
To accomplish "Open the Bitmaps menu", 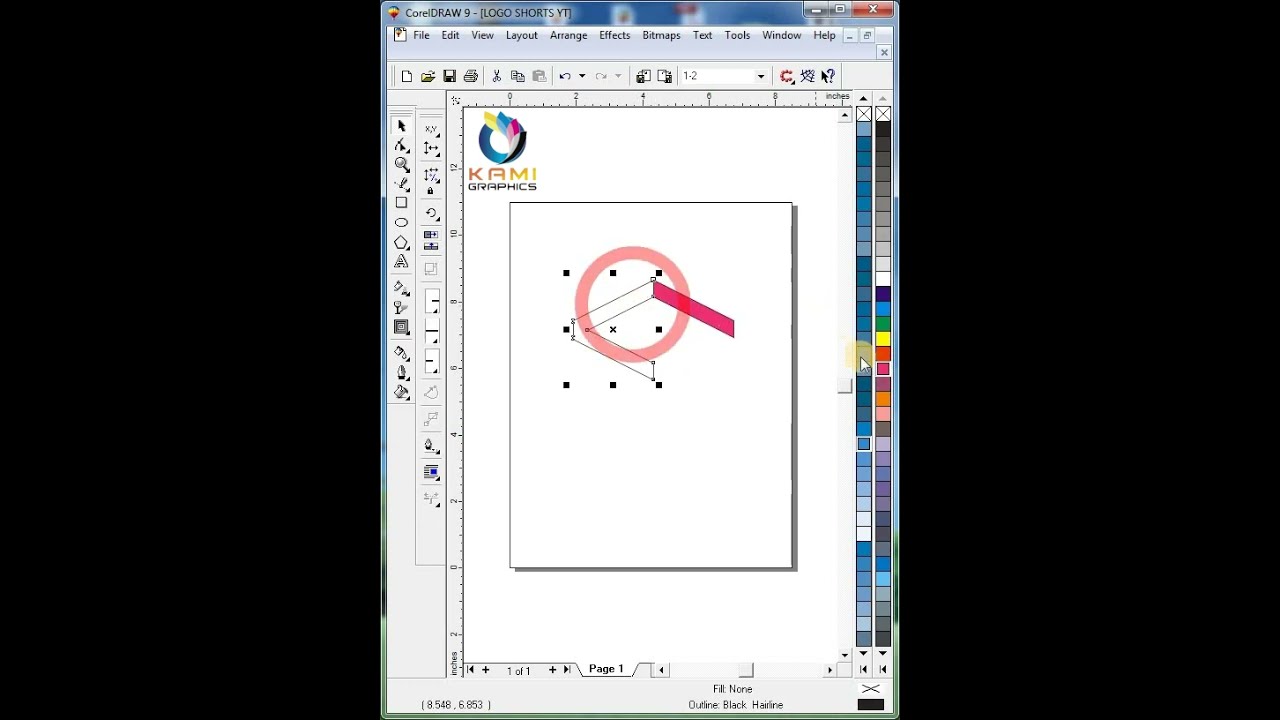I will tap(661, 35).
